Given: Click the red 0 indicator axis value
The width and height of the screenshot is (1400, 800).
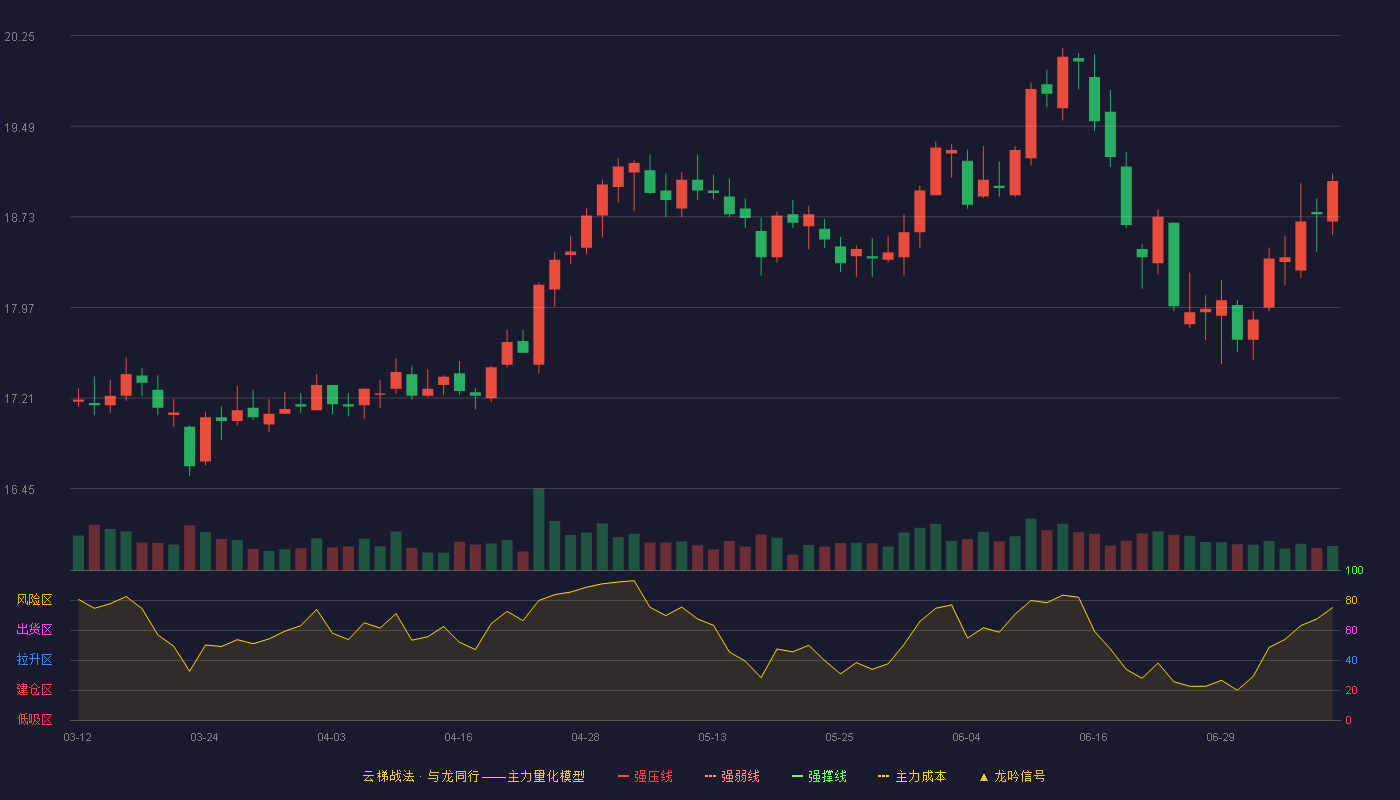Looking at the screenshot, I should pyautogui.click(x=1348, y=720).
